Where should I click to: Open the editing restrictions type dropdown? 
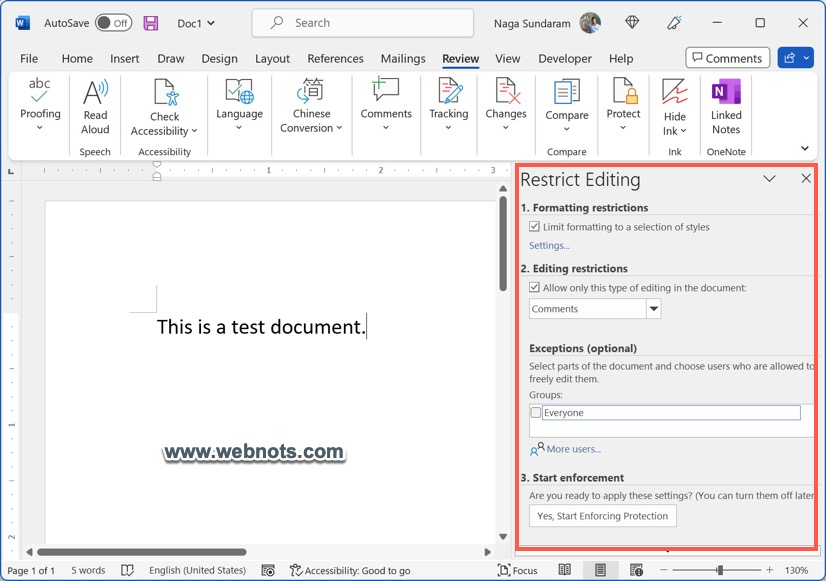coord(654,308)
